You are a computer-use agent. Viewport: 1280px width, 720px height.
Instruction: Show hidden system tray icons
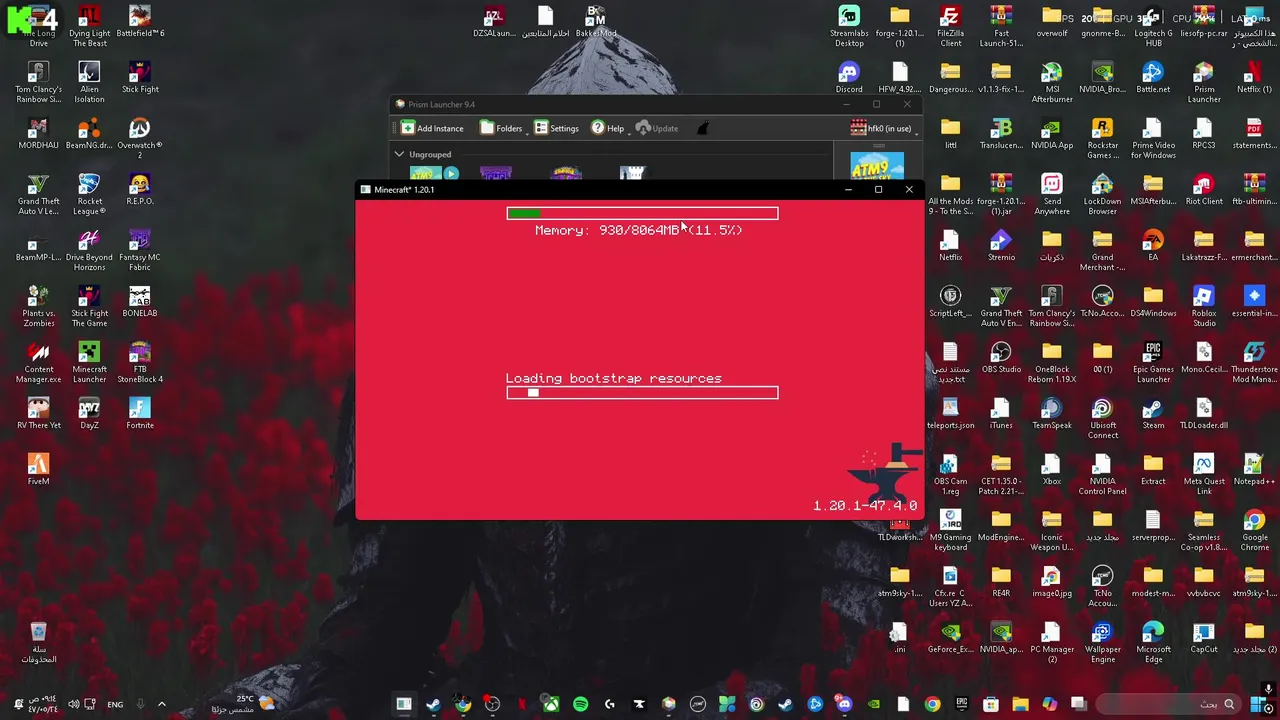[x=162, y=704]
